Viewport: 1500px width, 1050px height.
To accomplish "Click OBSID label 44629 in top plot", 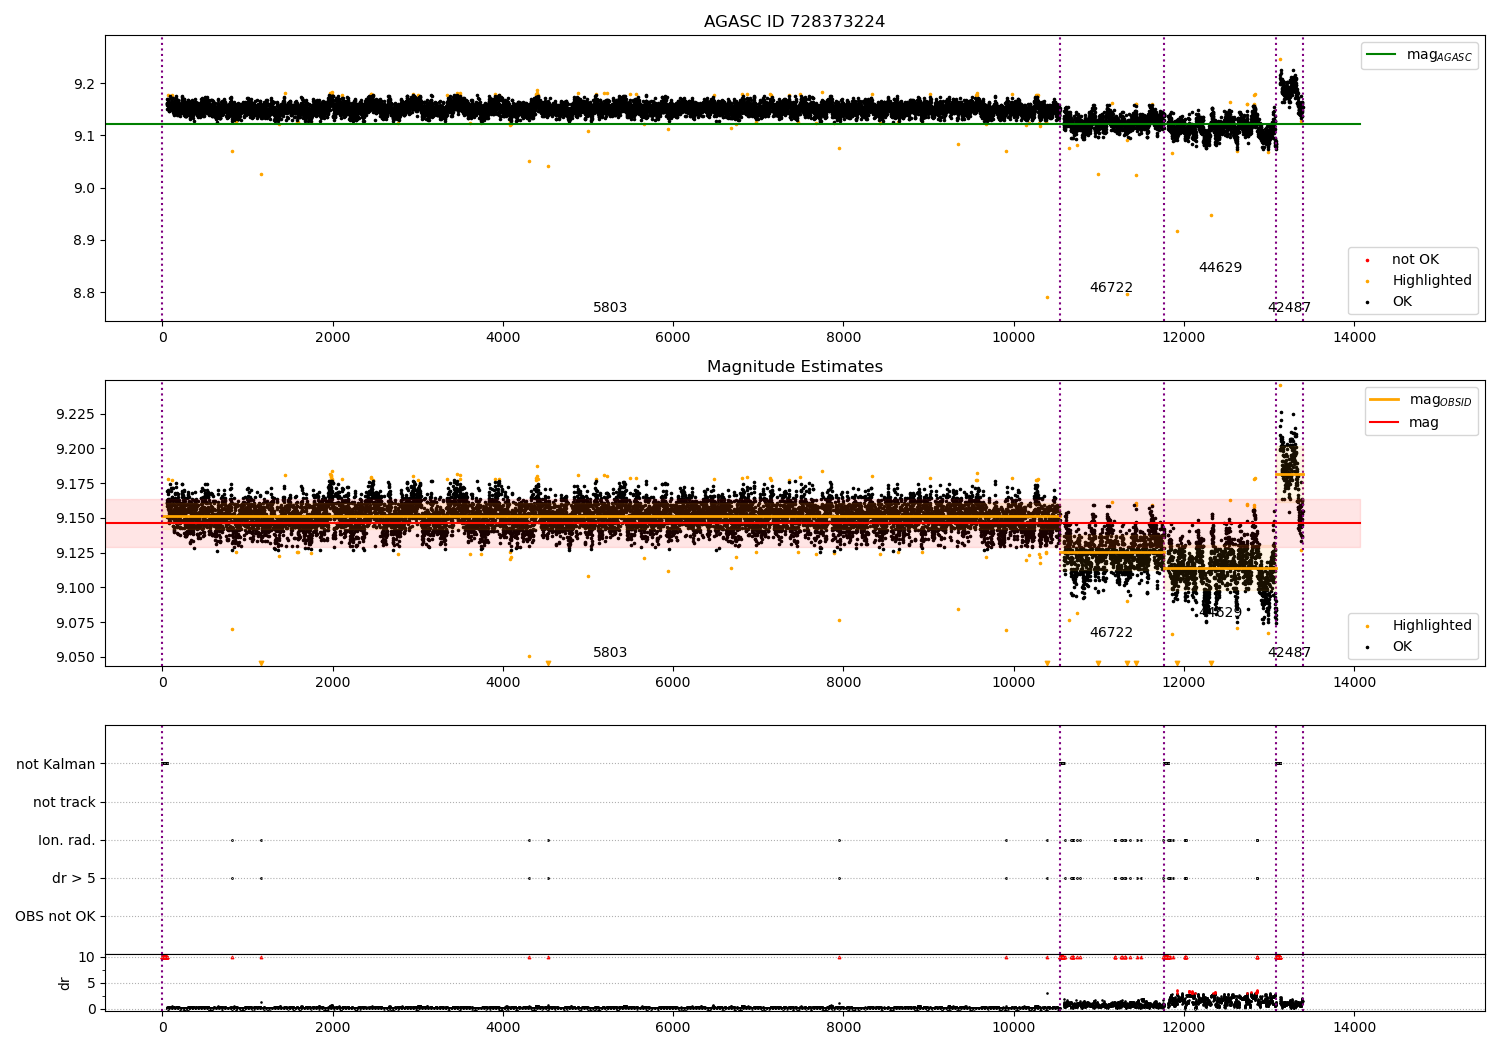I will [x=1220, y=268].
